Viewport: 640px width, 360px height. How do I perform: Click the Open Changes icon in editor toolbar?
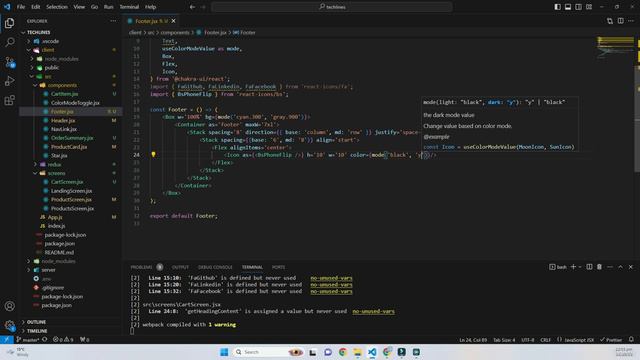pos(610,21)
